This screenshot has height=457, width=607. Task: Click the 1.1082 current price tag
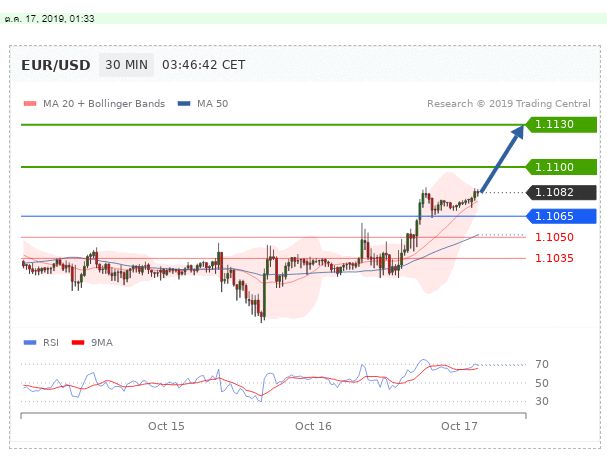(561, 192)
